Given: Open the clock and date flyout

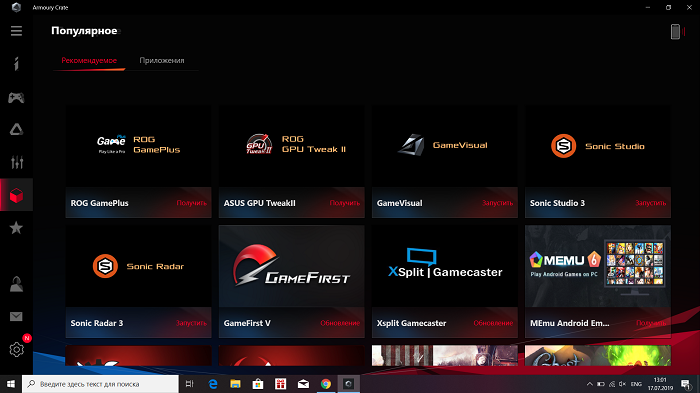Looking at the screenshot, I should tap(660, 384).
